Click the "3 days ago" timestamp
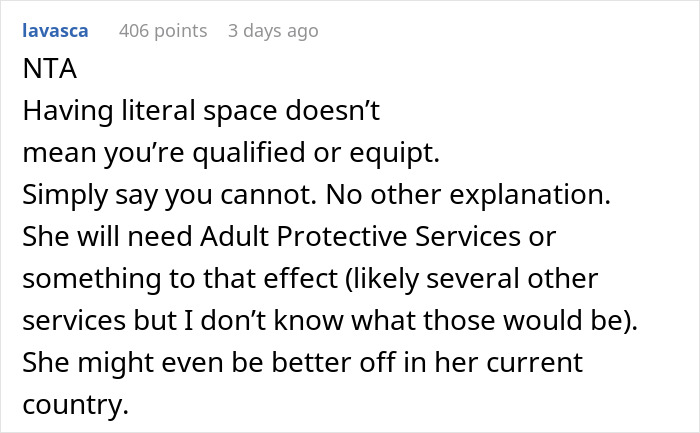Screen dimensions: 700x433 [273, 31]
